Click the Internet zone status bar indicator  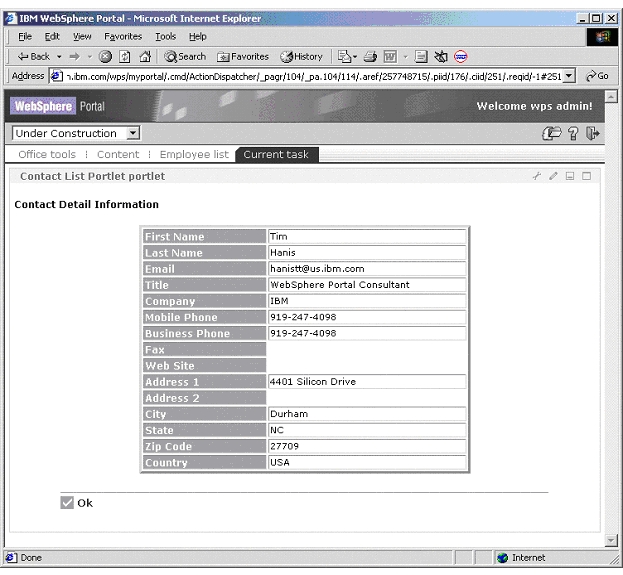[521, 558]
